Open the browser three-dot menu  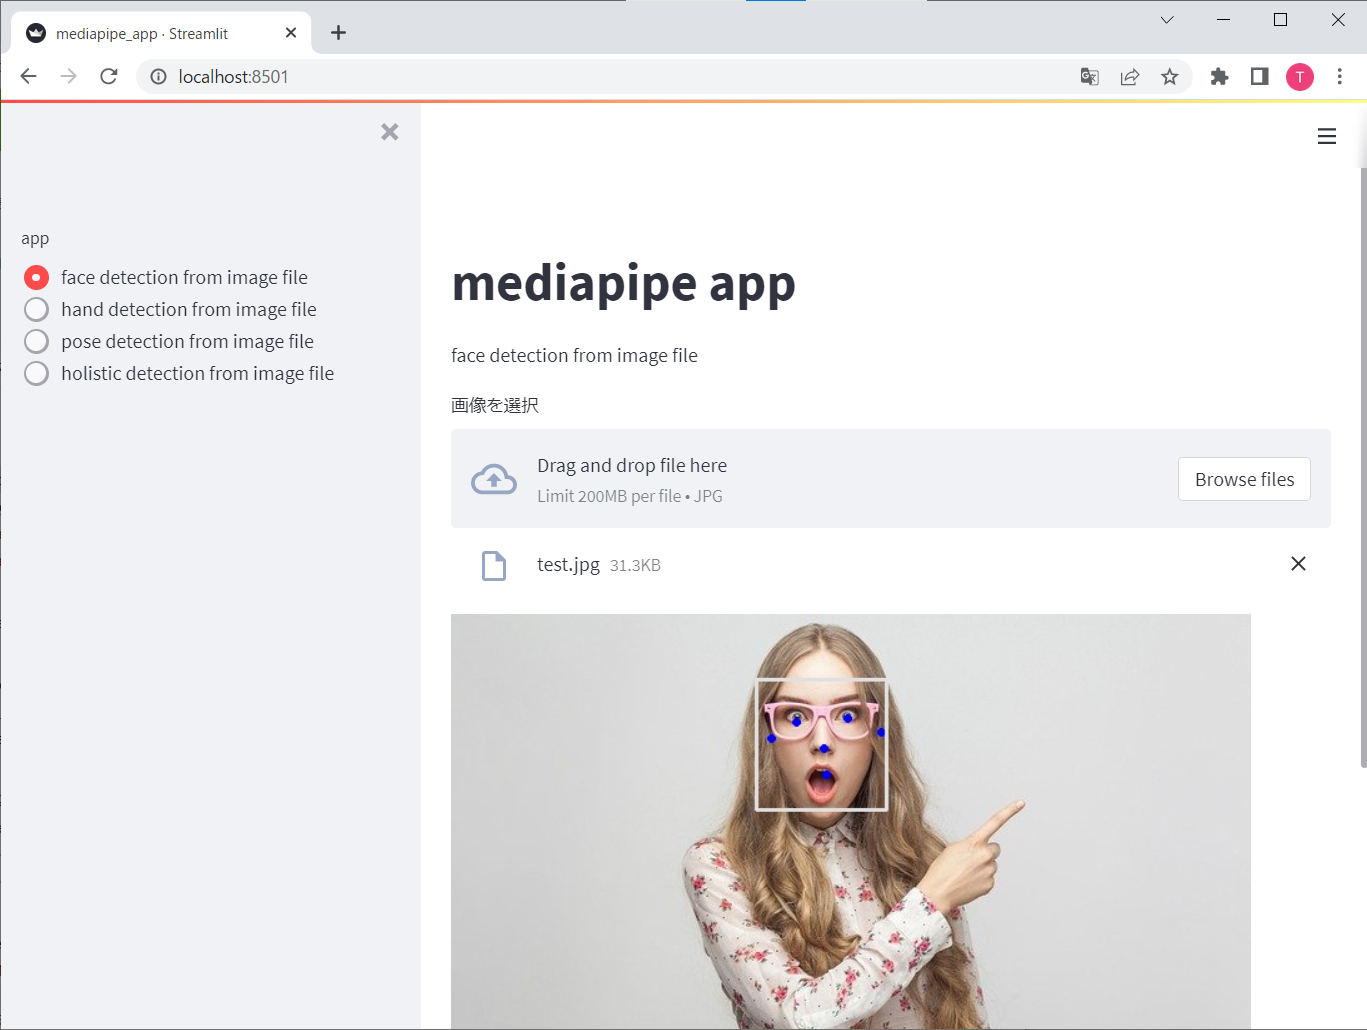tap(1340, 76)
